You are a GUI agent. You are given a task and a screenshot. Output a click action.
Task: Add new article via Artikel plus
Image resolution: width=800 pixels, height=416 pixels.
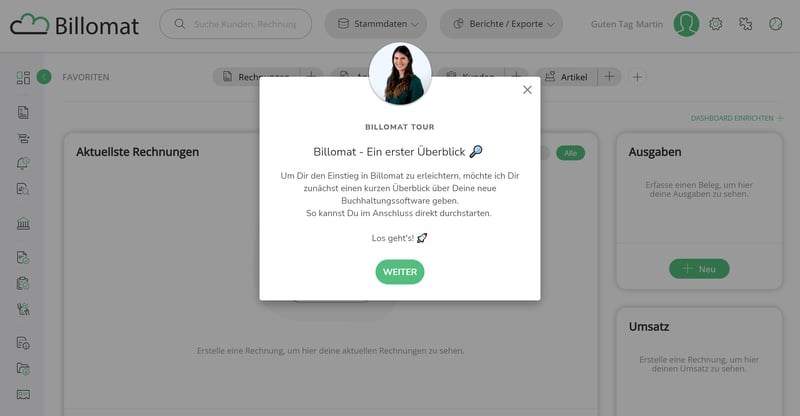[609, 77]
